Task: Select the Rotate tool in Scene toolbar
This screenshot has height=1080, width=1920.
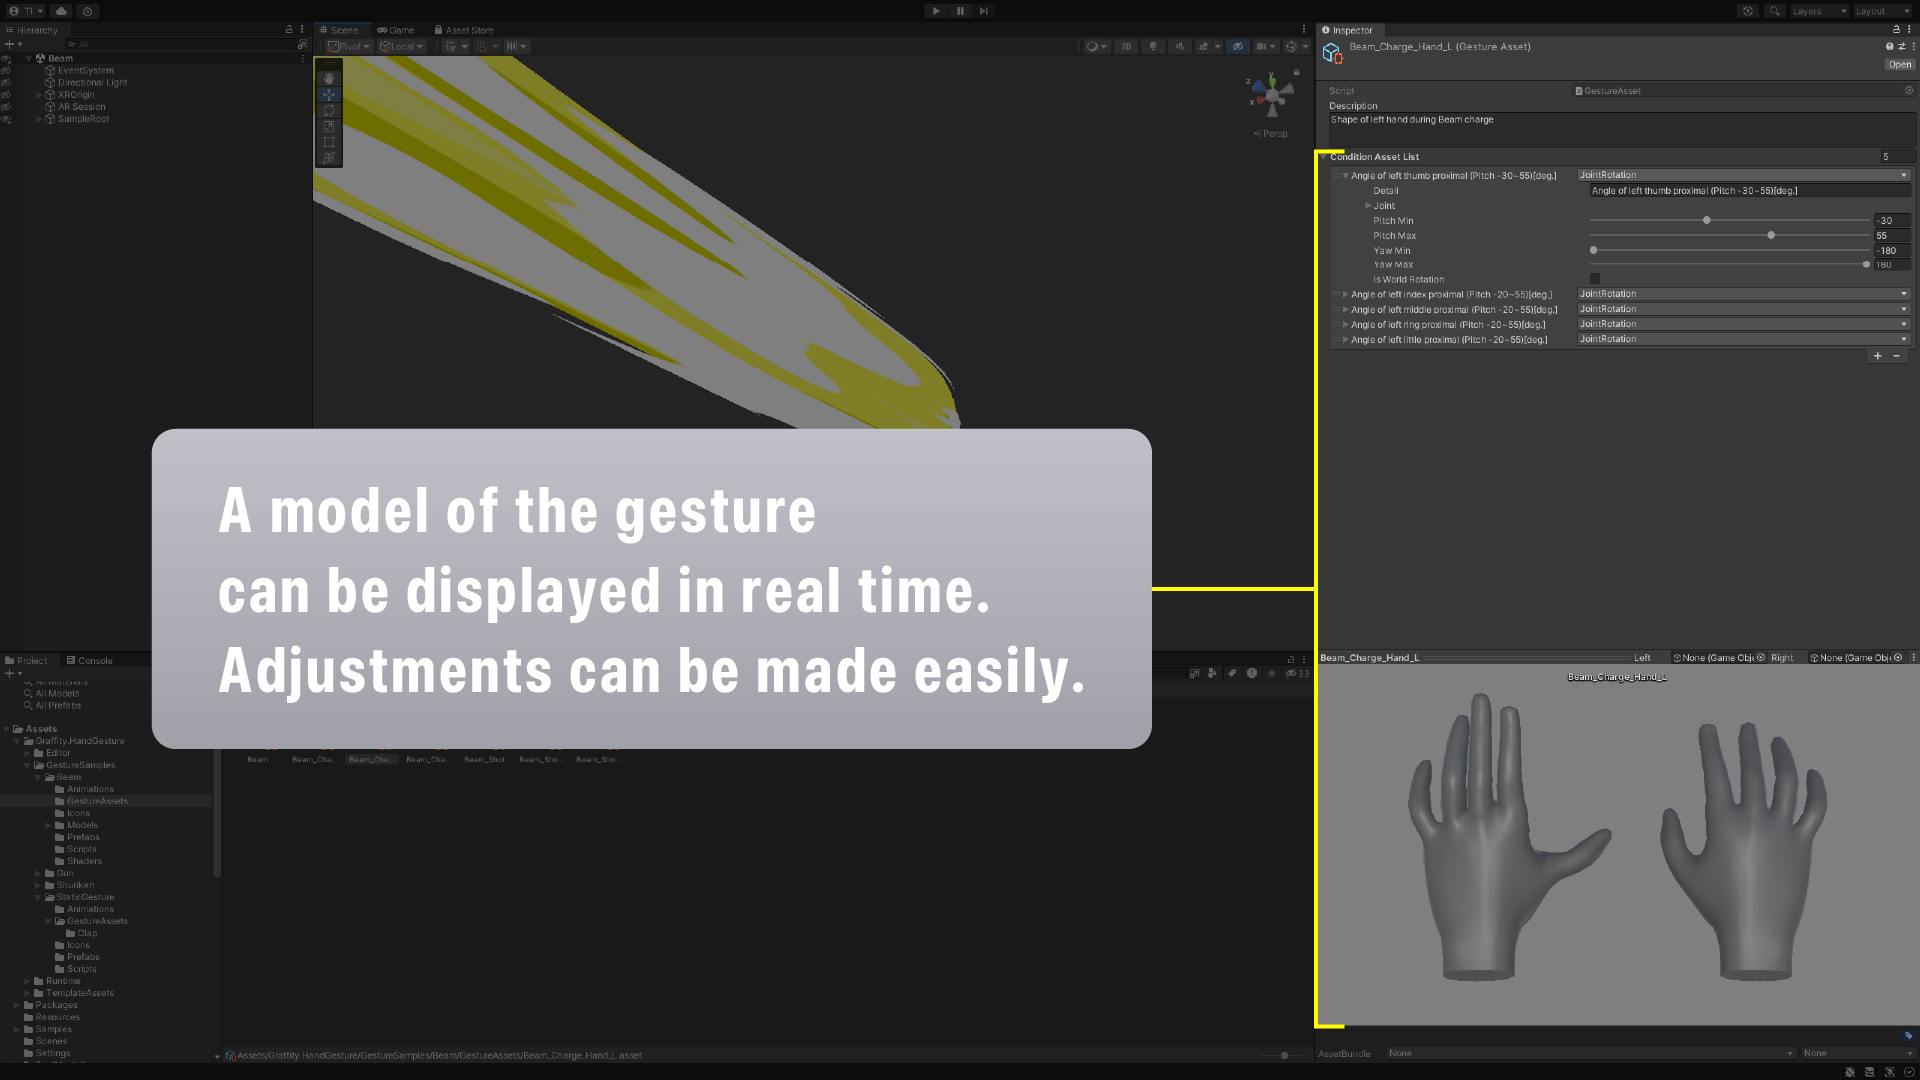Action: (x=329, y=110)
